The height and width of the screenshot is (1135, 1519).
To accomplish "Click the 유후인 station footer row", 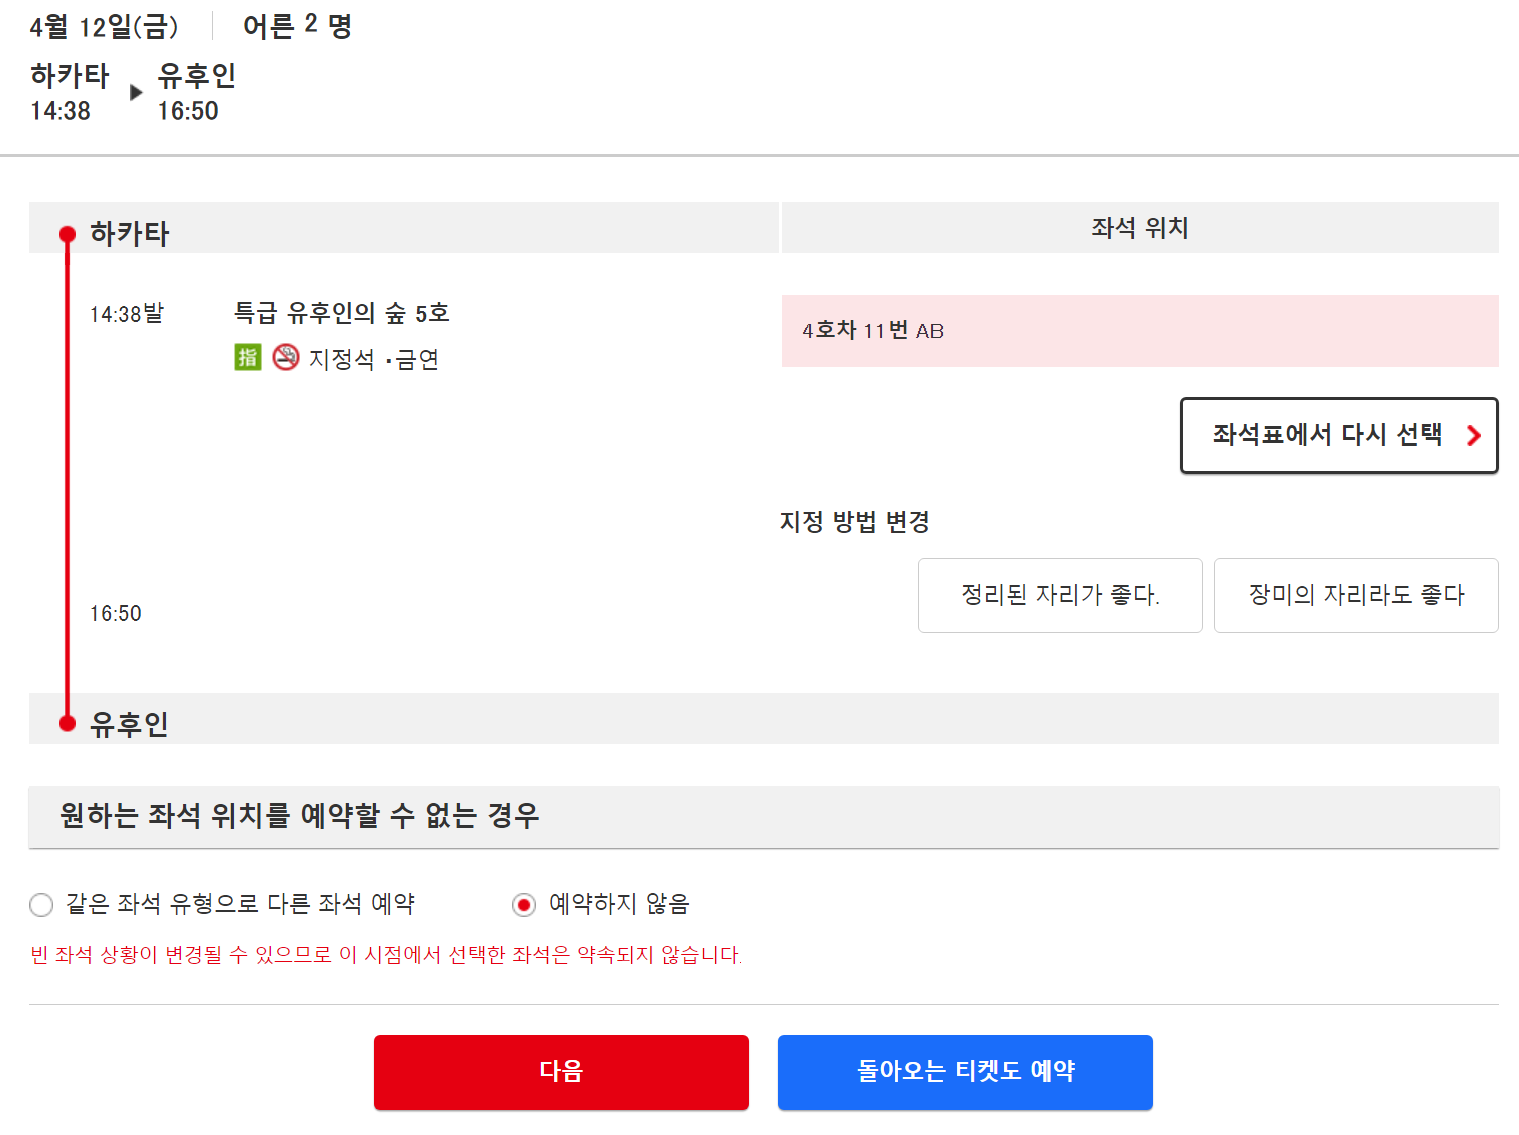I will 764,718.
